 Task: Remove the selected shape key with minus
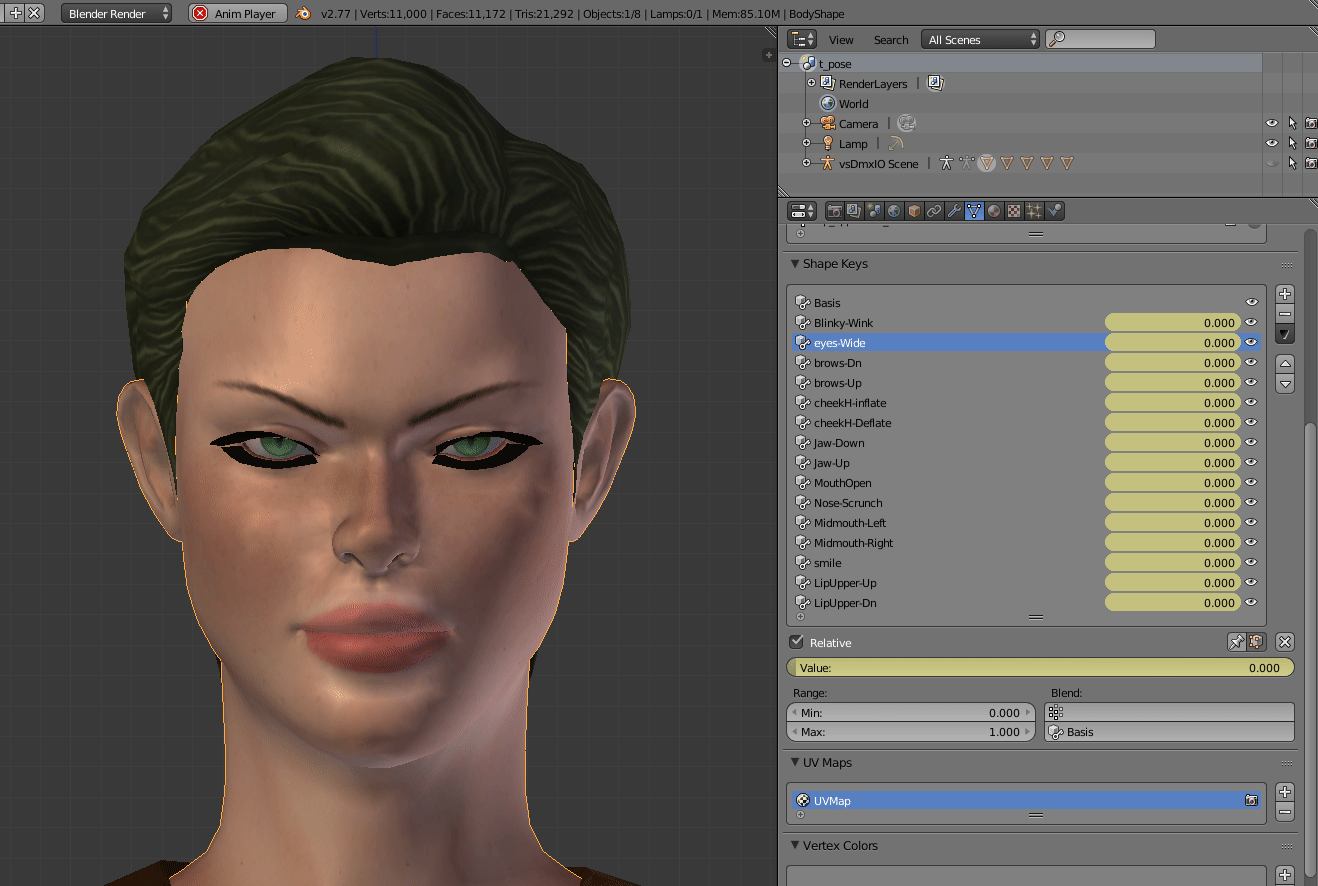(1285, 314)
